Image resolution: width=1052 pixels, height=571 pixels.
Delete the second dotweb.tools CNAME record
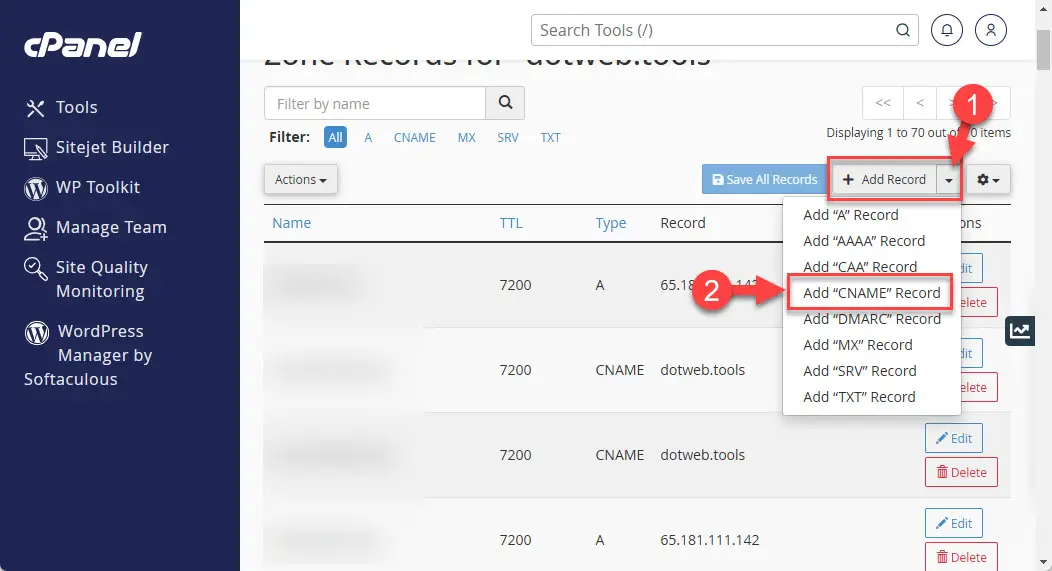(961, 472)
